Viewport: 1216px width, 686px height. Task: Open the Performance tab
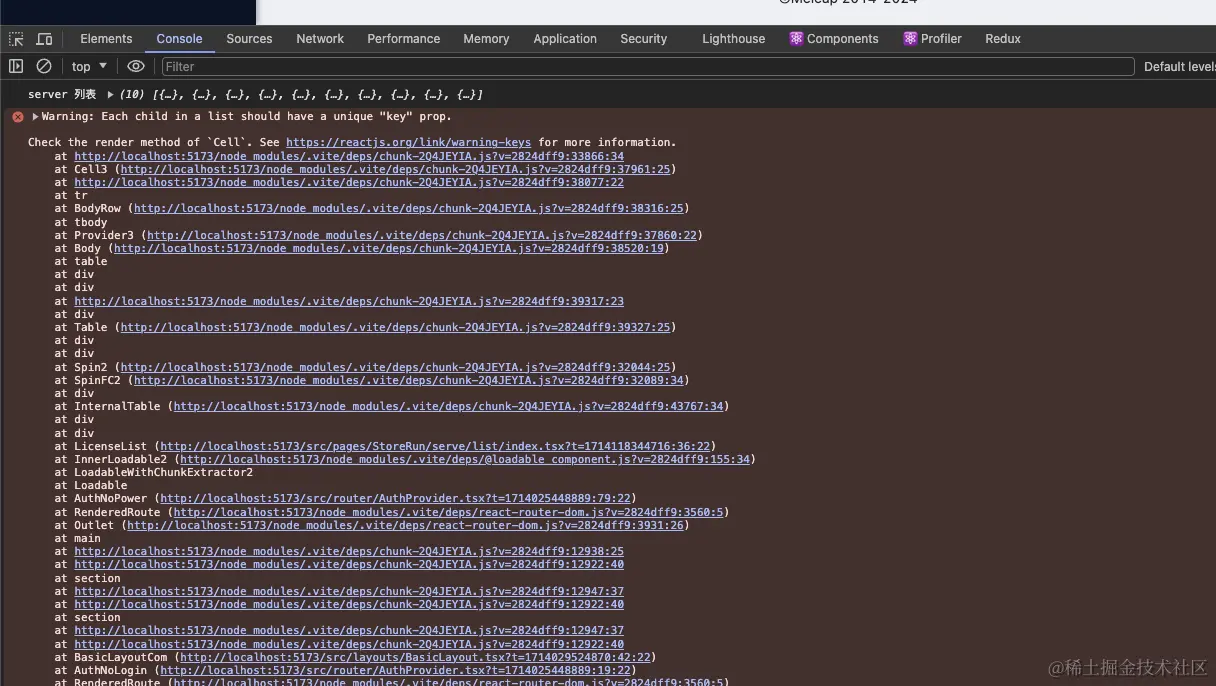(x=403, y=39)
